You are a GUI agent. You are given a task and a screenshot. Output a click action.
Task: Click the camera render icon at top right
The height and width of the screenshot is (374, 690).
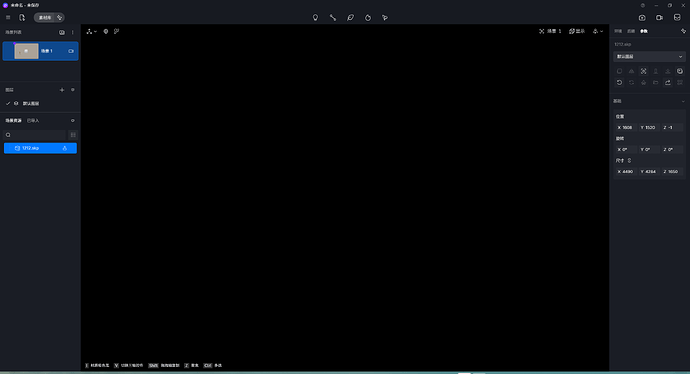point(642,18)
